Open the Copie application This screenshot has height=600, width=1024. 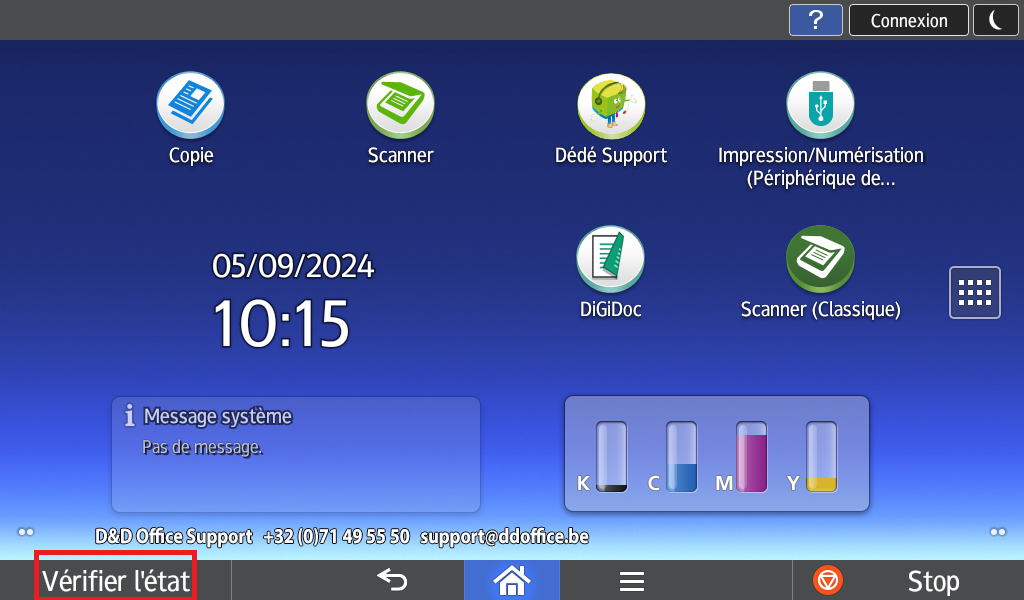190,106
